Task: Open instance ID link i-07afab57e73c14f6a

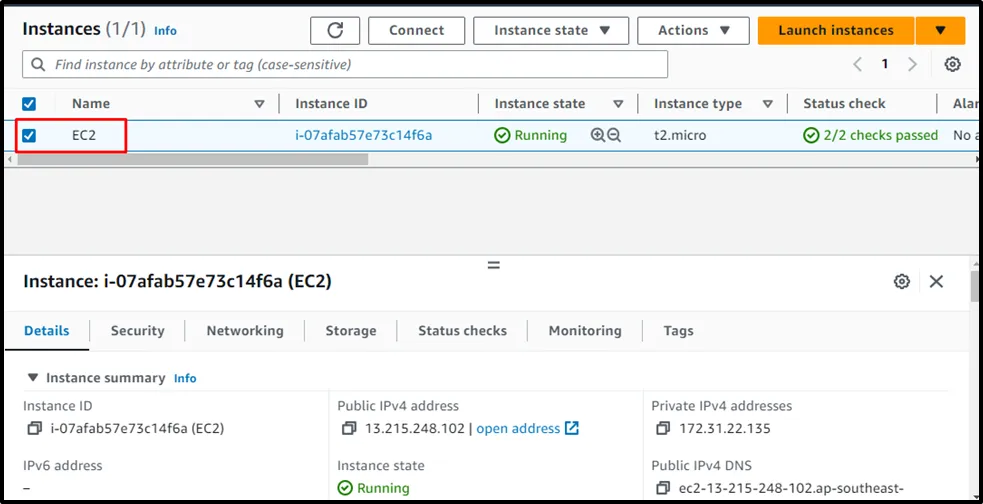Action: tap(363, 135)
